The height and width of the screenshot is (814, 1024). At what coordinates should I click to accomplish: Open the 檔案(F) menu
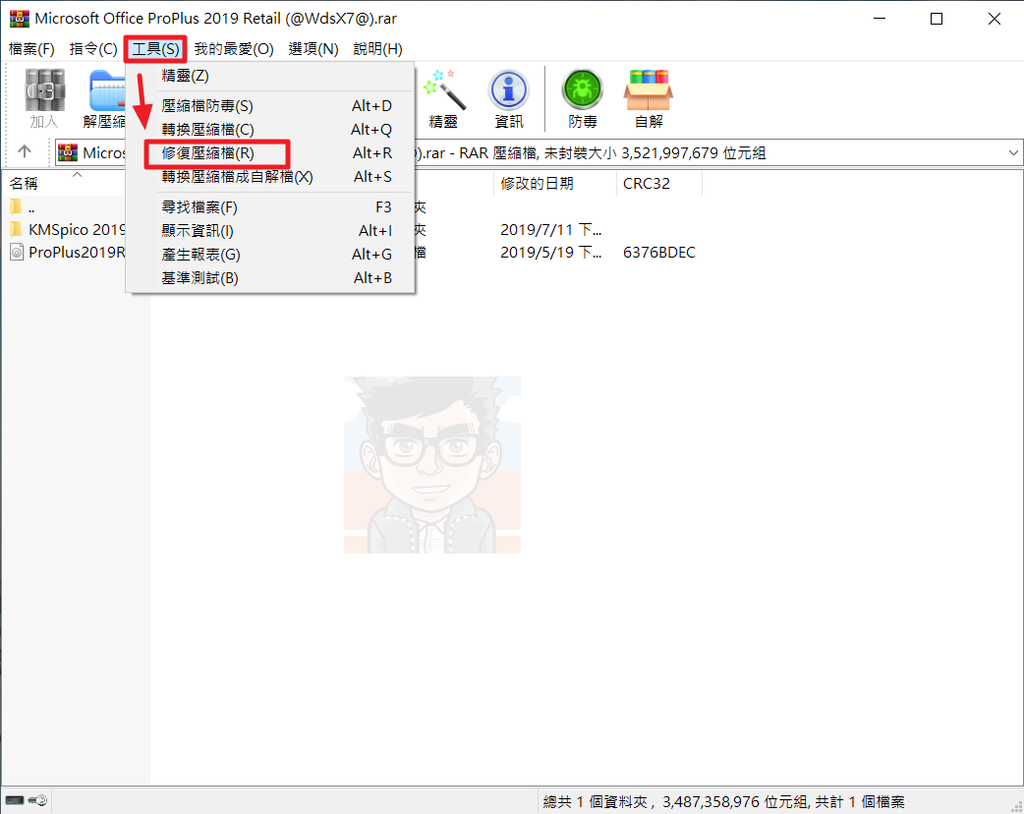click(x=31, y=49)
